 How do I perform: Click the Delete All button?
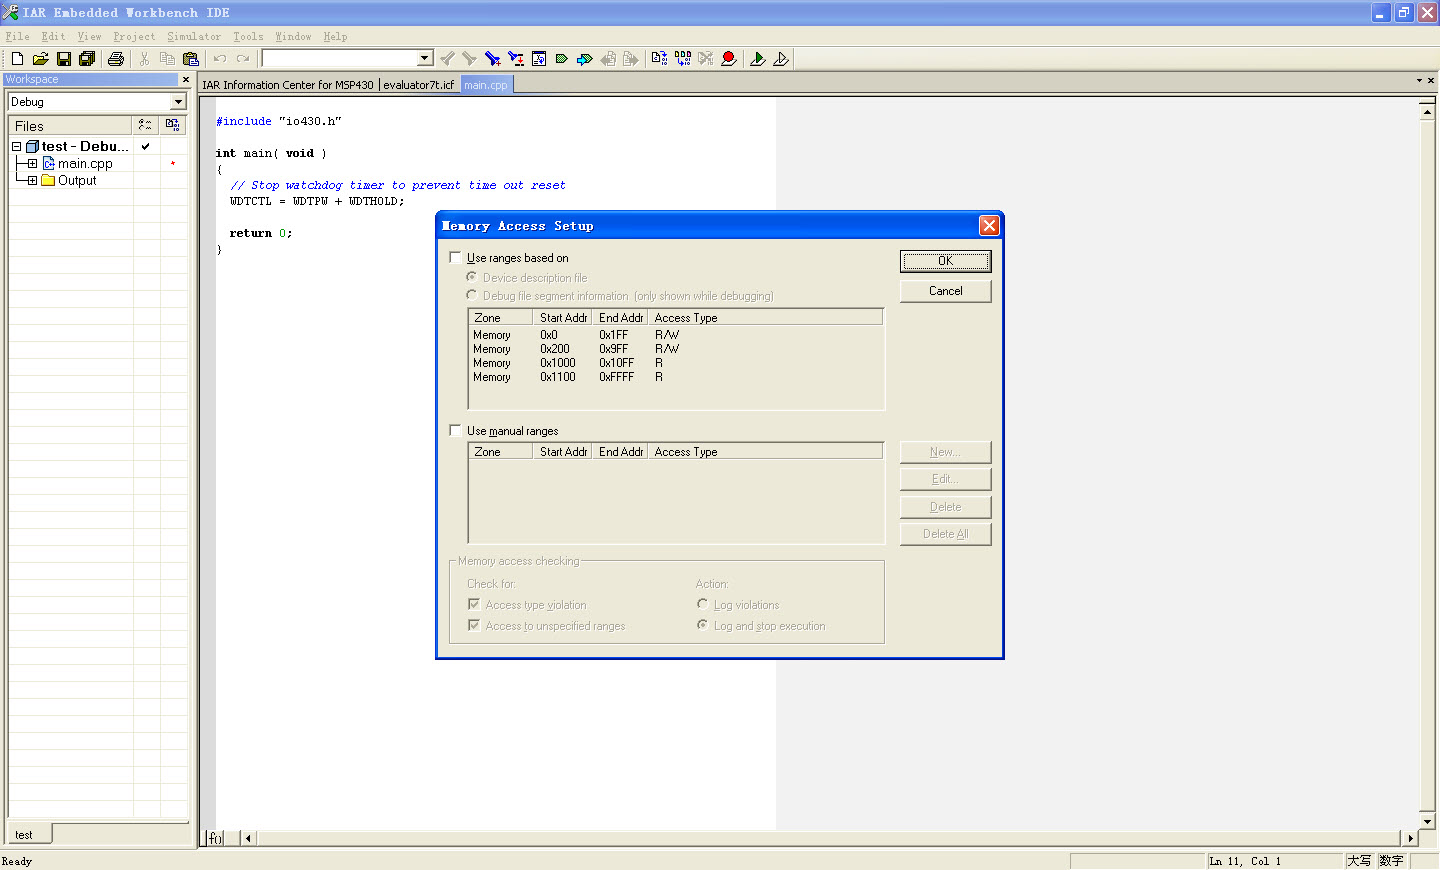pos(945,534)
